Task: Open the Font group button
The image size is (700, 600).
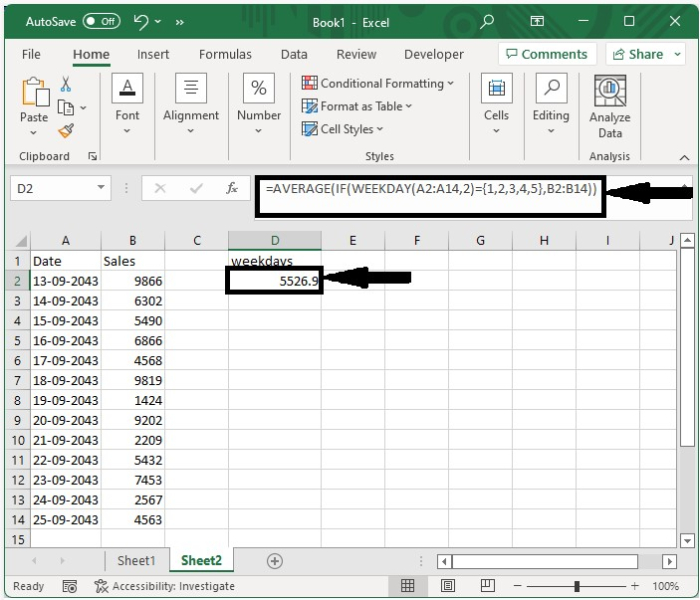Action: [127, 104]
